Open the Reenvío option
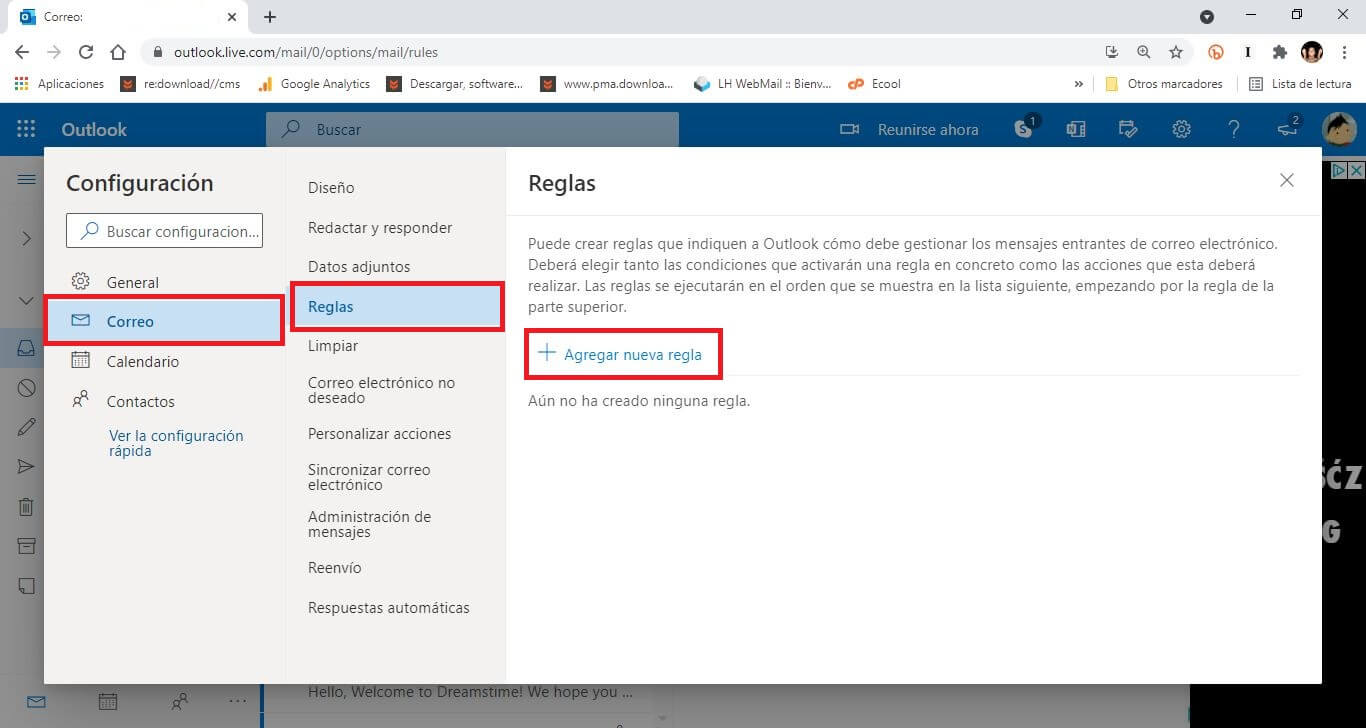This screenshot has width=1366, height=728. coord(335,567)
